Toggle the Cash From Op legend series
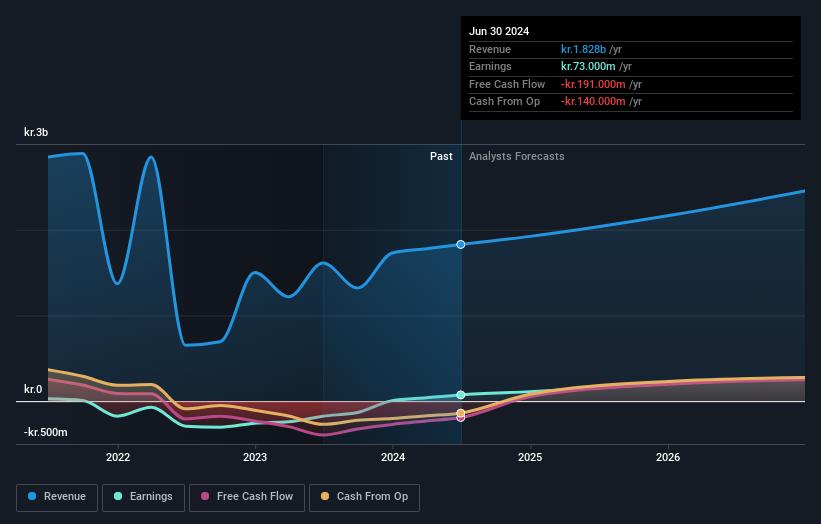Image resolution: width=821 pixels, height=524 pixels. [364, 497]
